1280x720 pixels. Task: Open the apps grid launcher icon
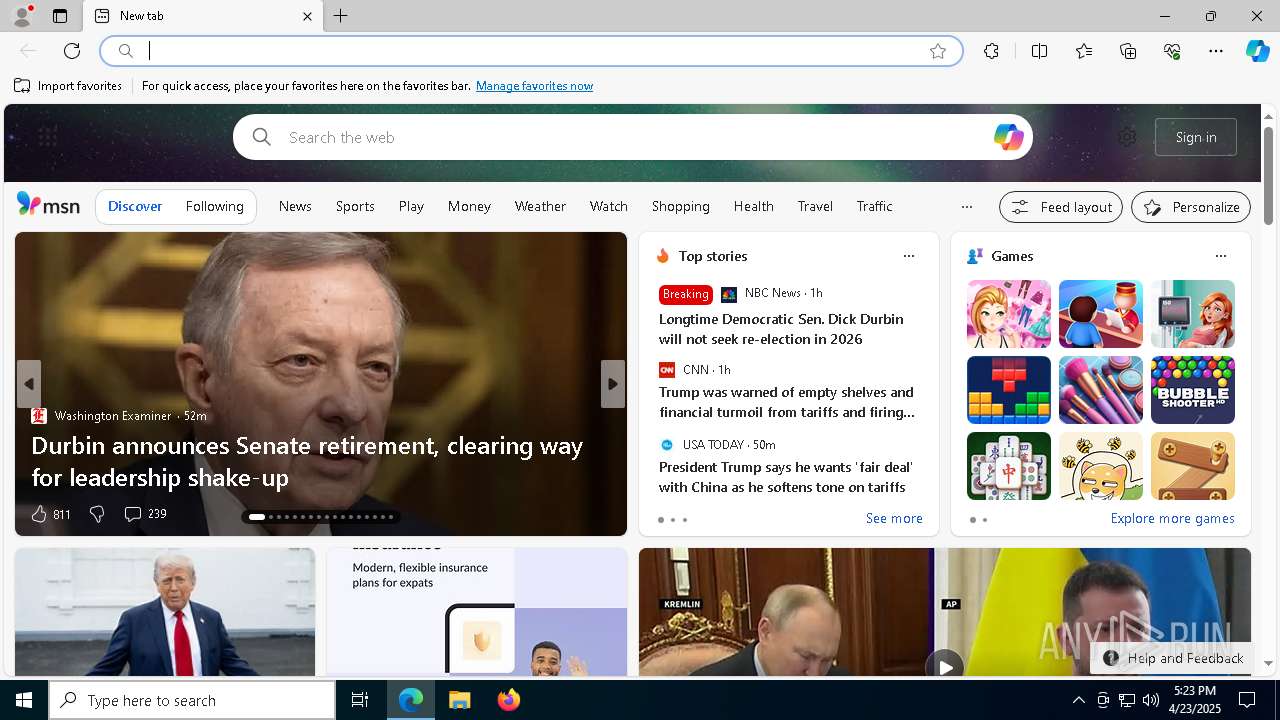click(x=47, y=137)
